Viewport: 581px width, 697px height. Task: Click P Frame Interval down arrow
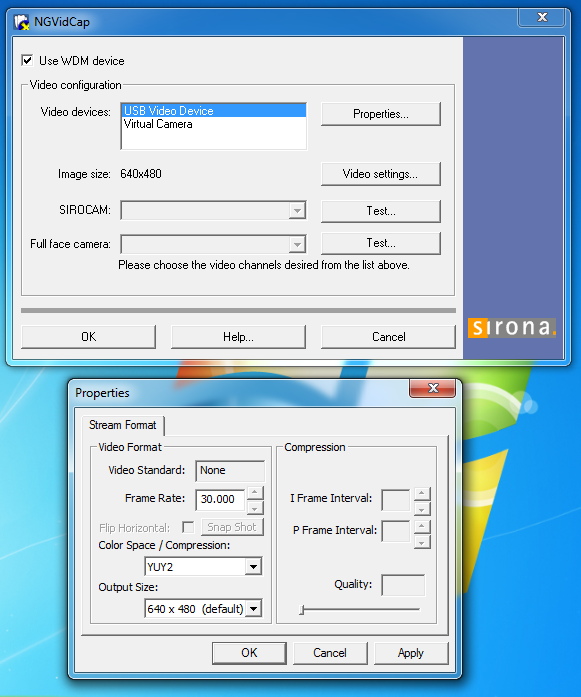(421, 542)
